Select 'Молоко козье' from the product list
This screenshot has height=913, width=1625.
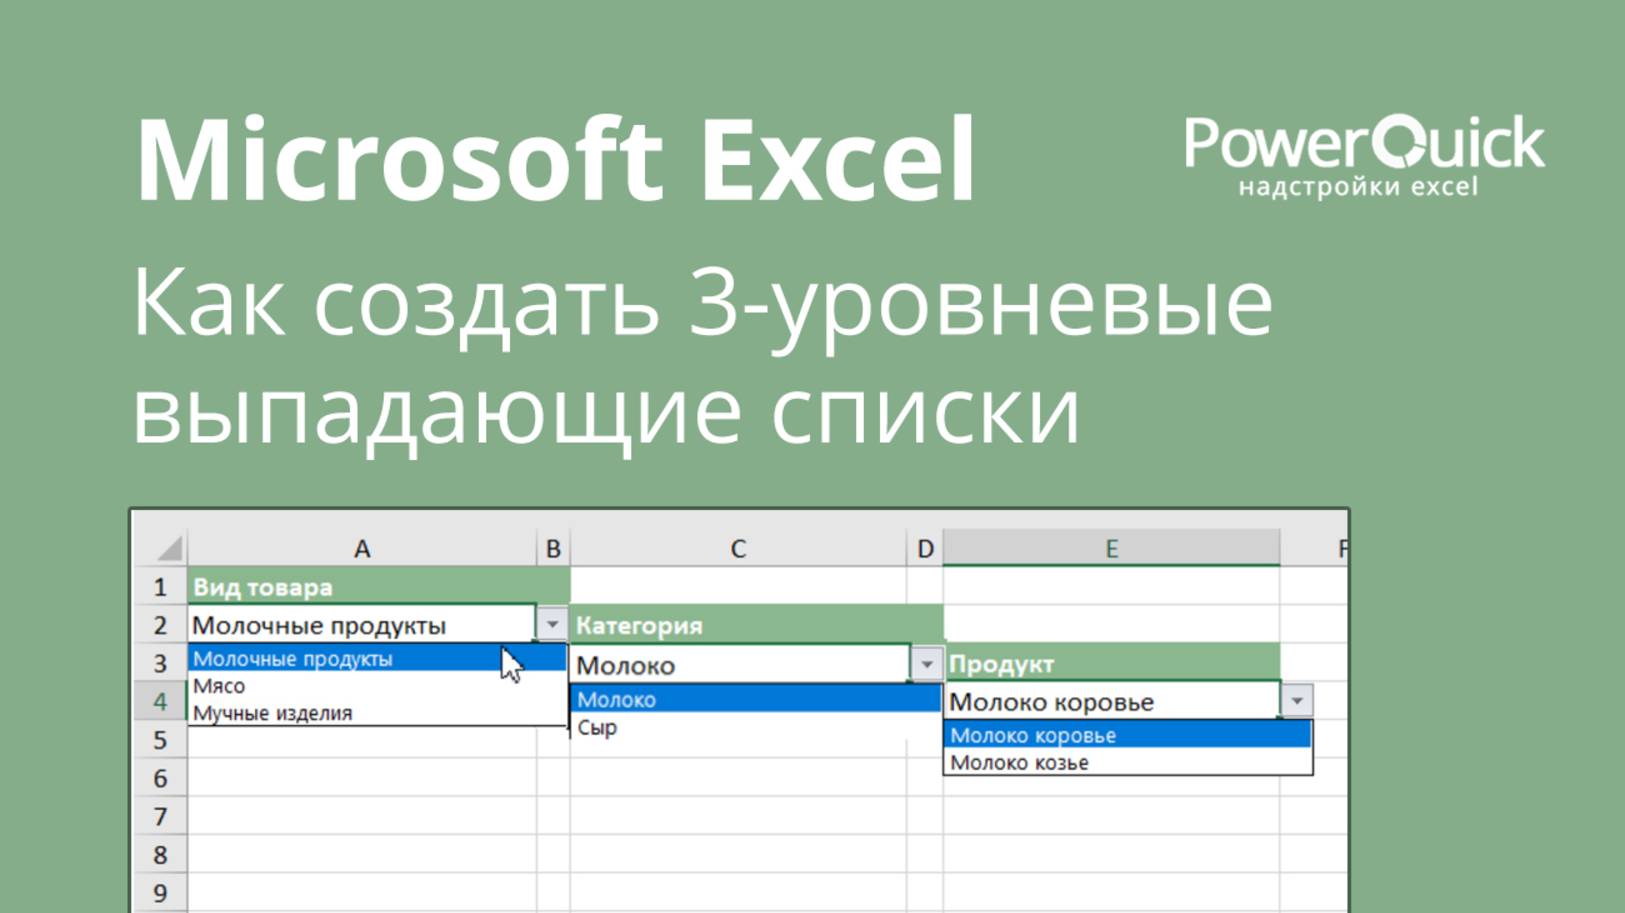click(x=1128, y=762)
